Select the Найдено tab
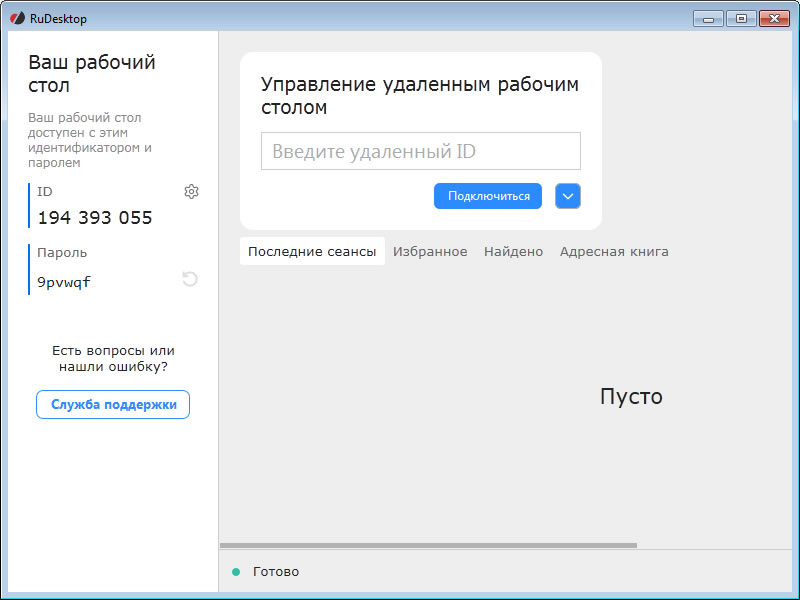 (x=513, y=251)
